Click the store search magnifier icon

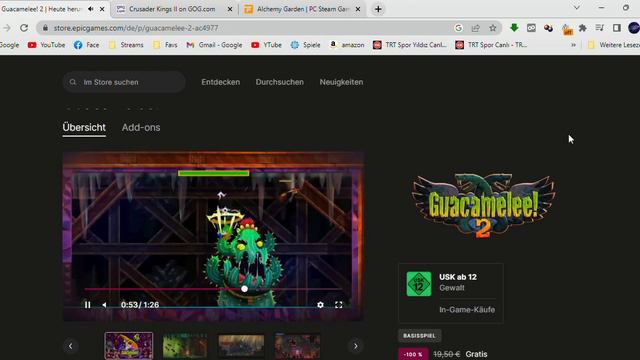point(73,82)
